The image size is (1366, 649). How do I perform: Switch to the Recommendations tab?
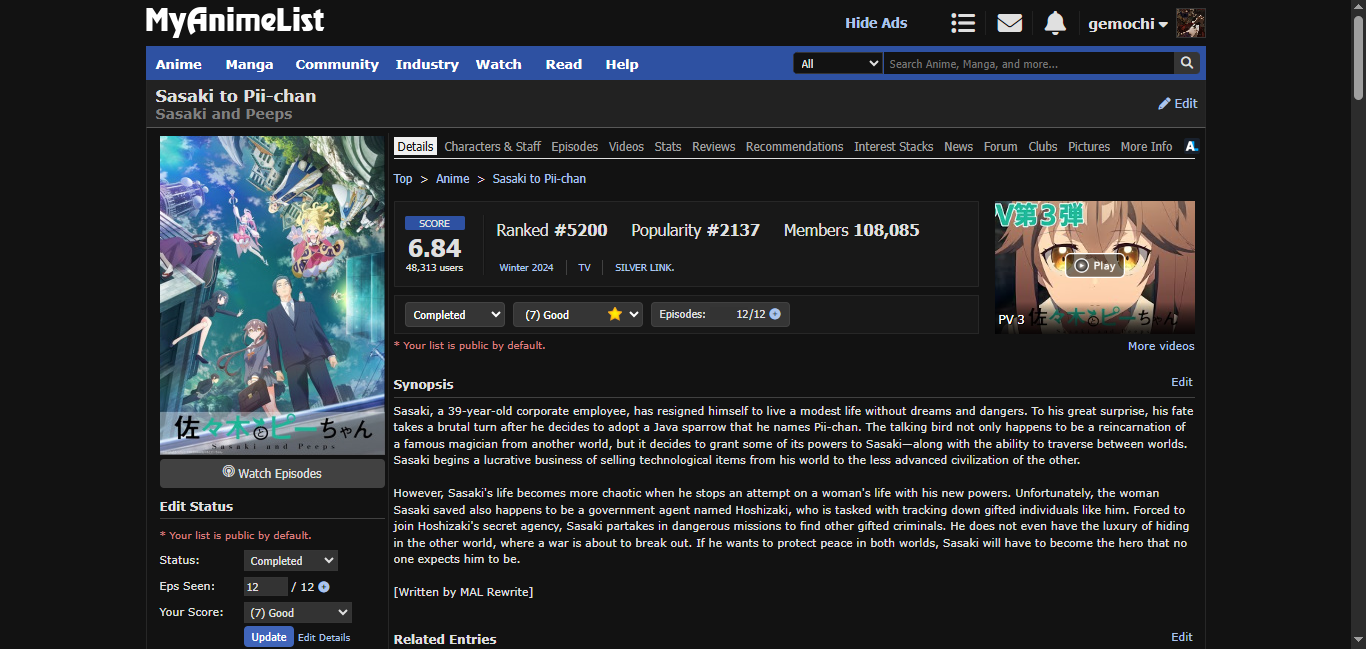coord(795,146)
